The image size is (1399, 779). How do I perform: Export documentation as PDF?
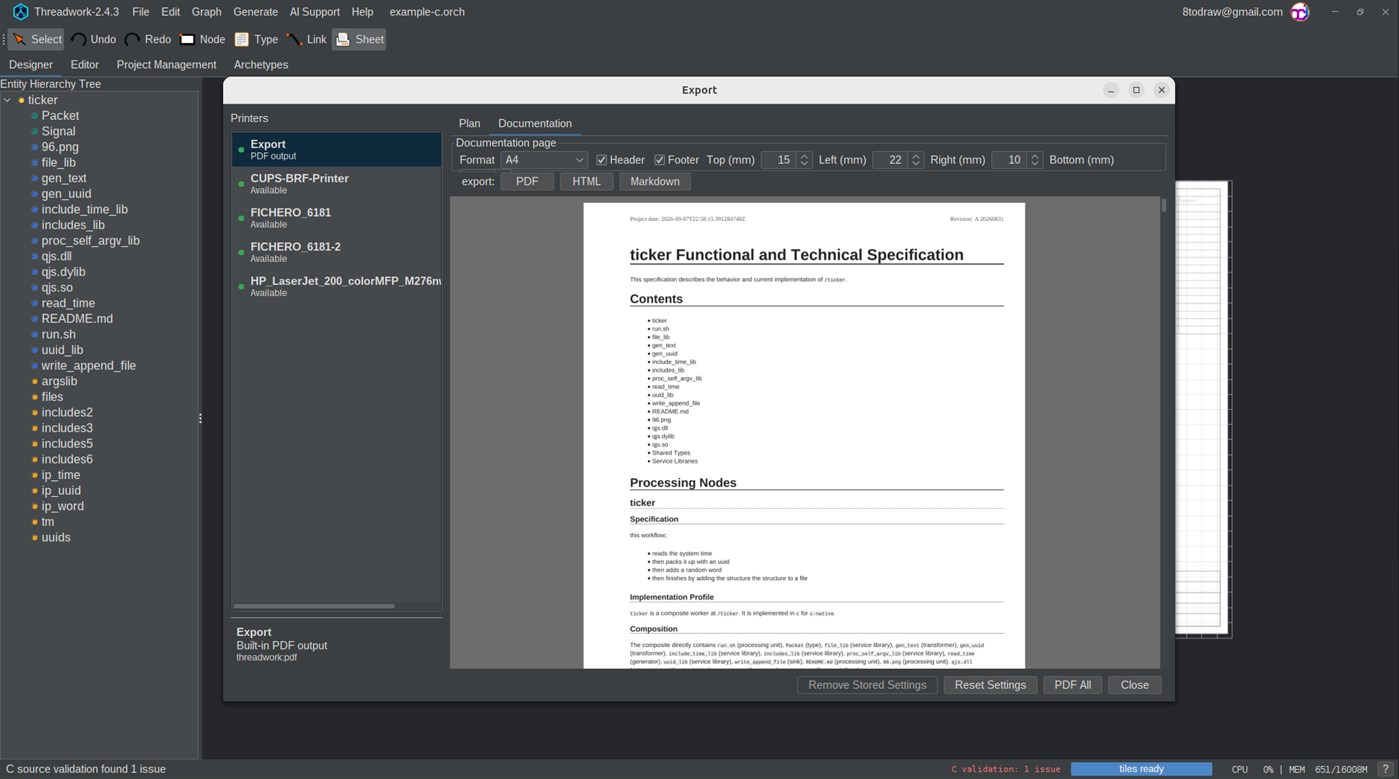[527, 181]
